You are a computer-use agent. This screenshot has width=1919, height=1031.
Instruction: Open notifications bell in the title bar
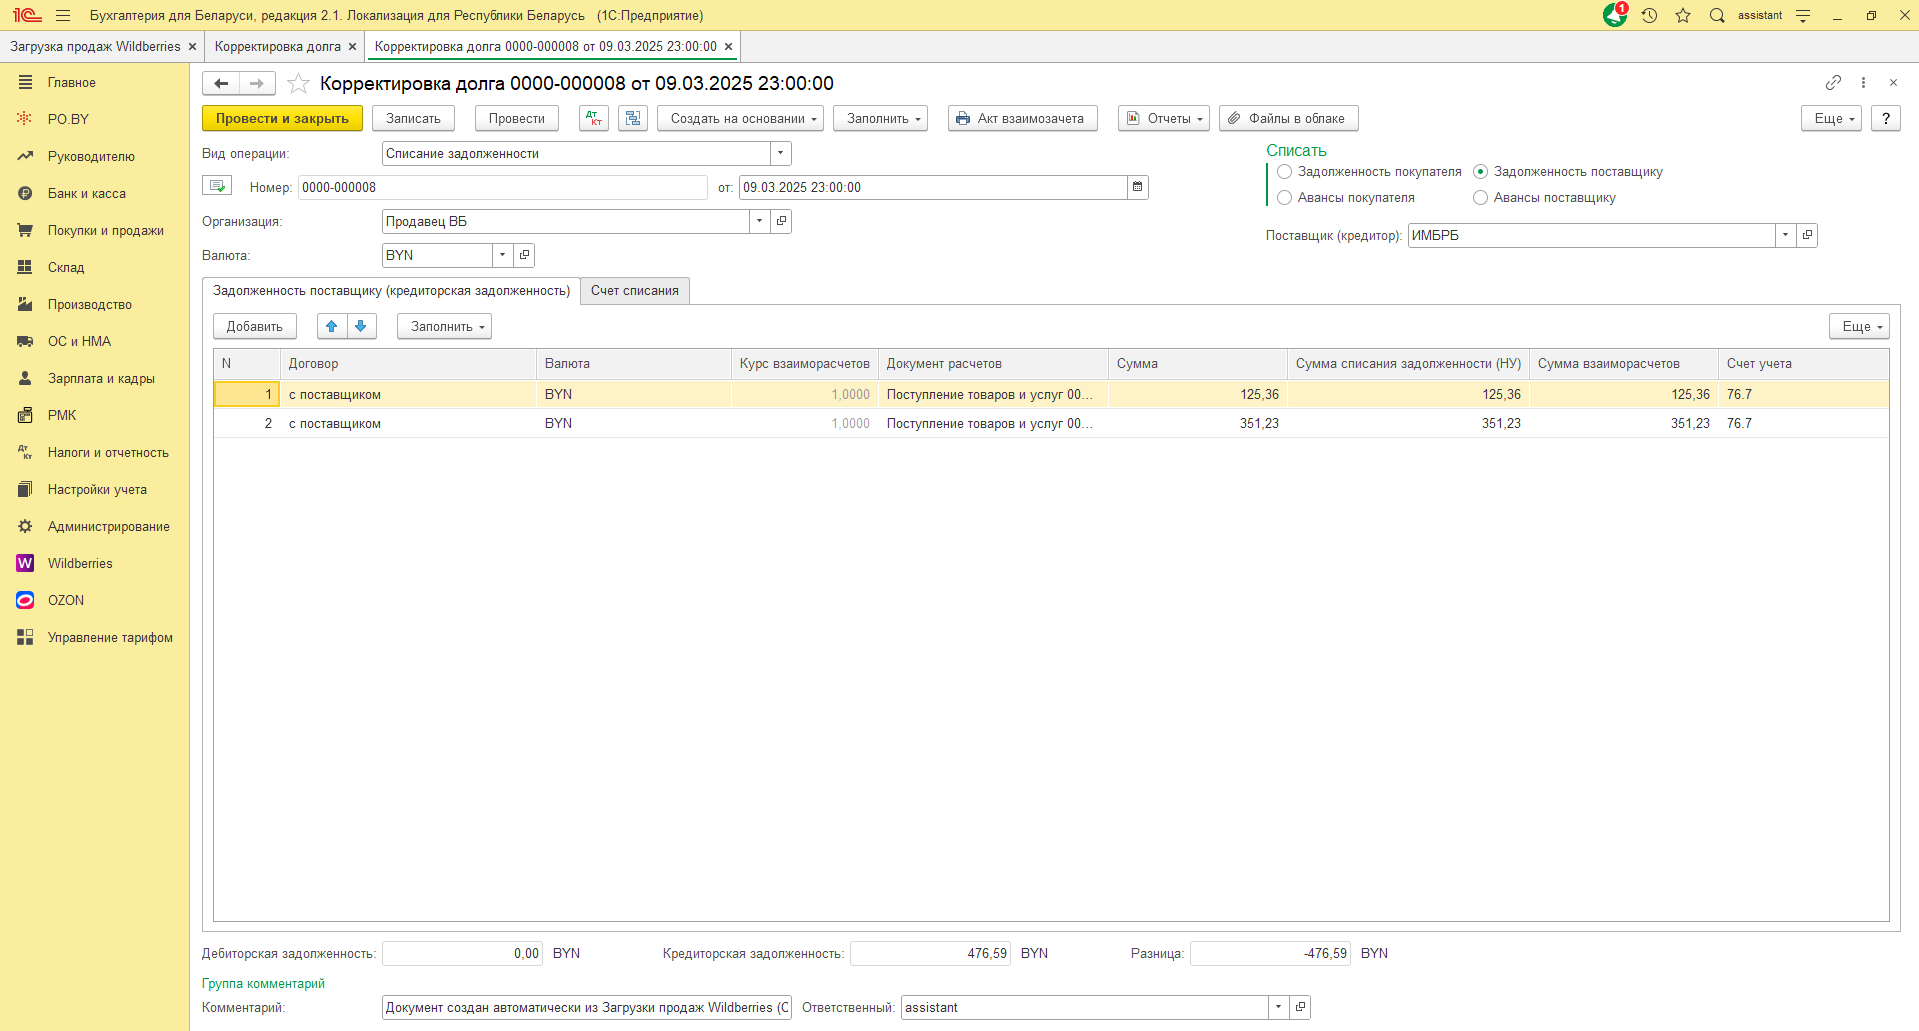point(1614,15)
